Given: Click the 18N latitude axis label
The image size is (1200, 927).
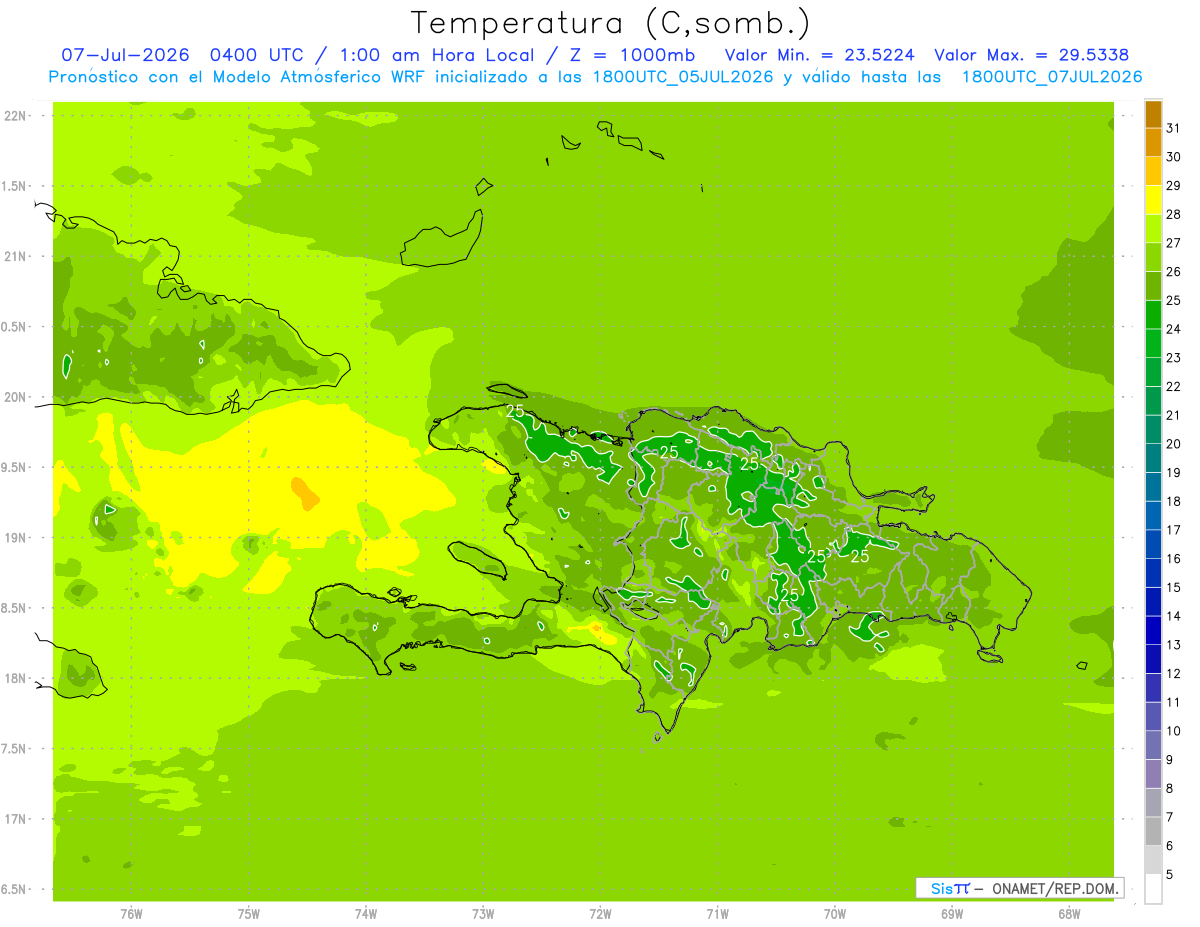Looking at the screenshot, I should pyautogui.click(x=14, y=679).
